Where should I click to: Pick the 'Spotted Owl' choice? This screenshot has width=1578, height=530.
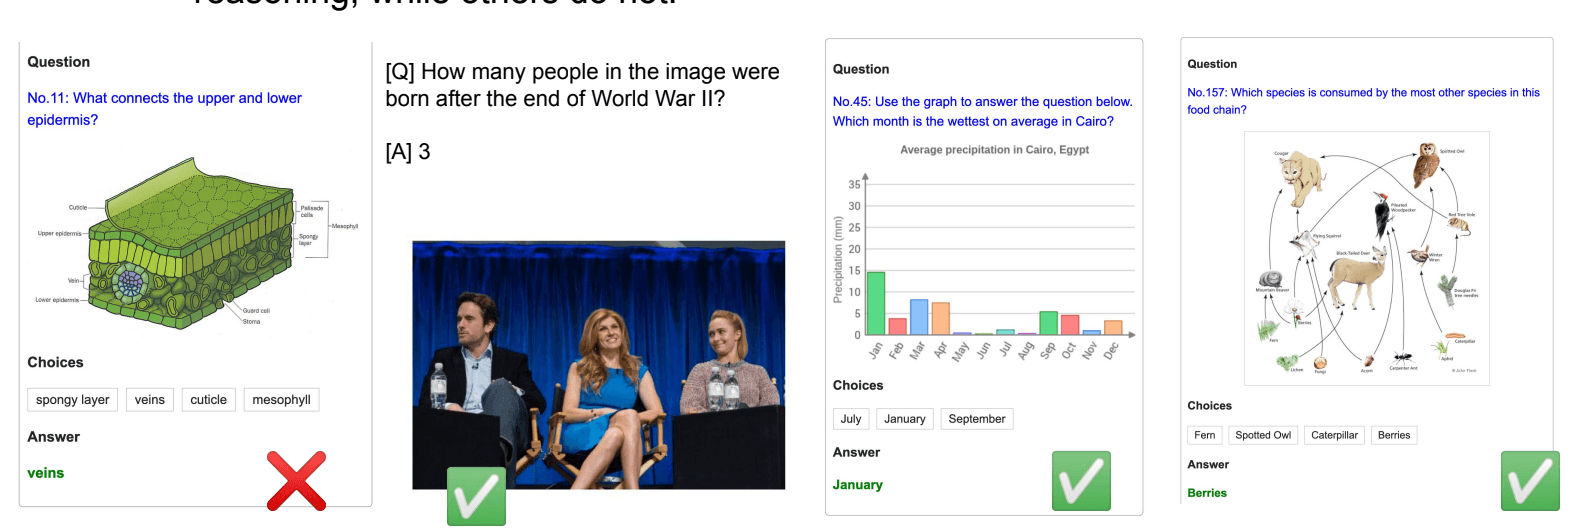tap(1263, 435)
